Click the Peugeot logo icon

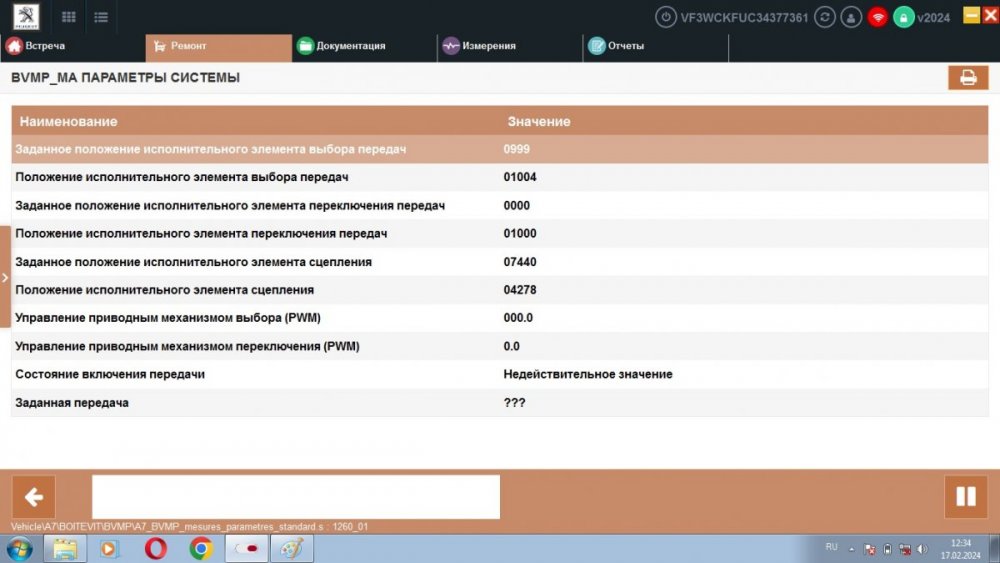(26, 17)
